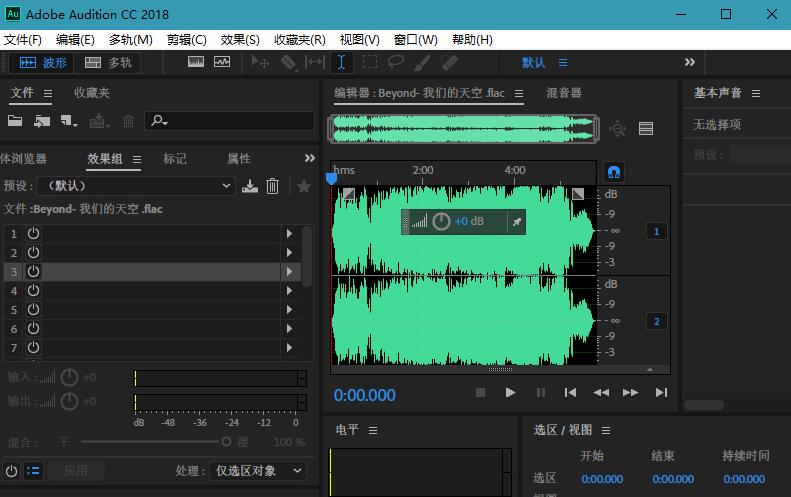Click the playhead marker on timeline
This screenshot has height=497, width=791.
[331, 179]
